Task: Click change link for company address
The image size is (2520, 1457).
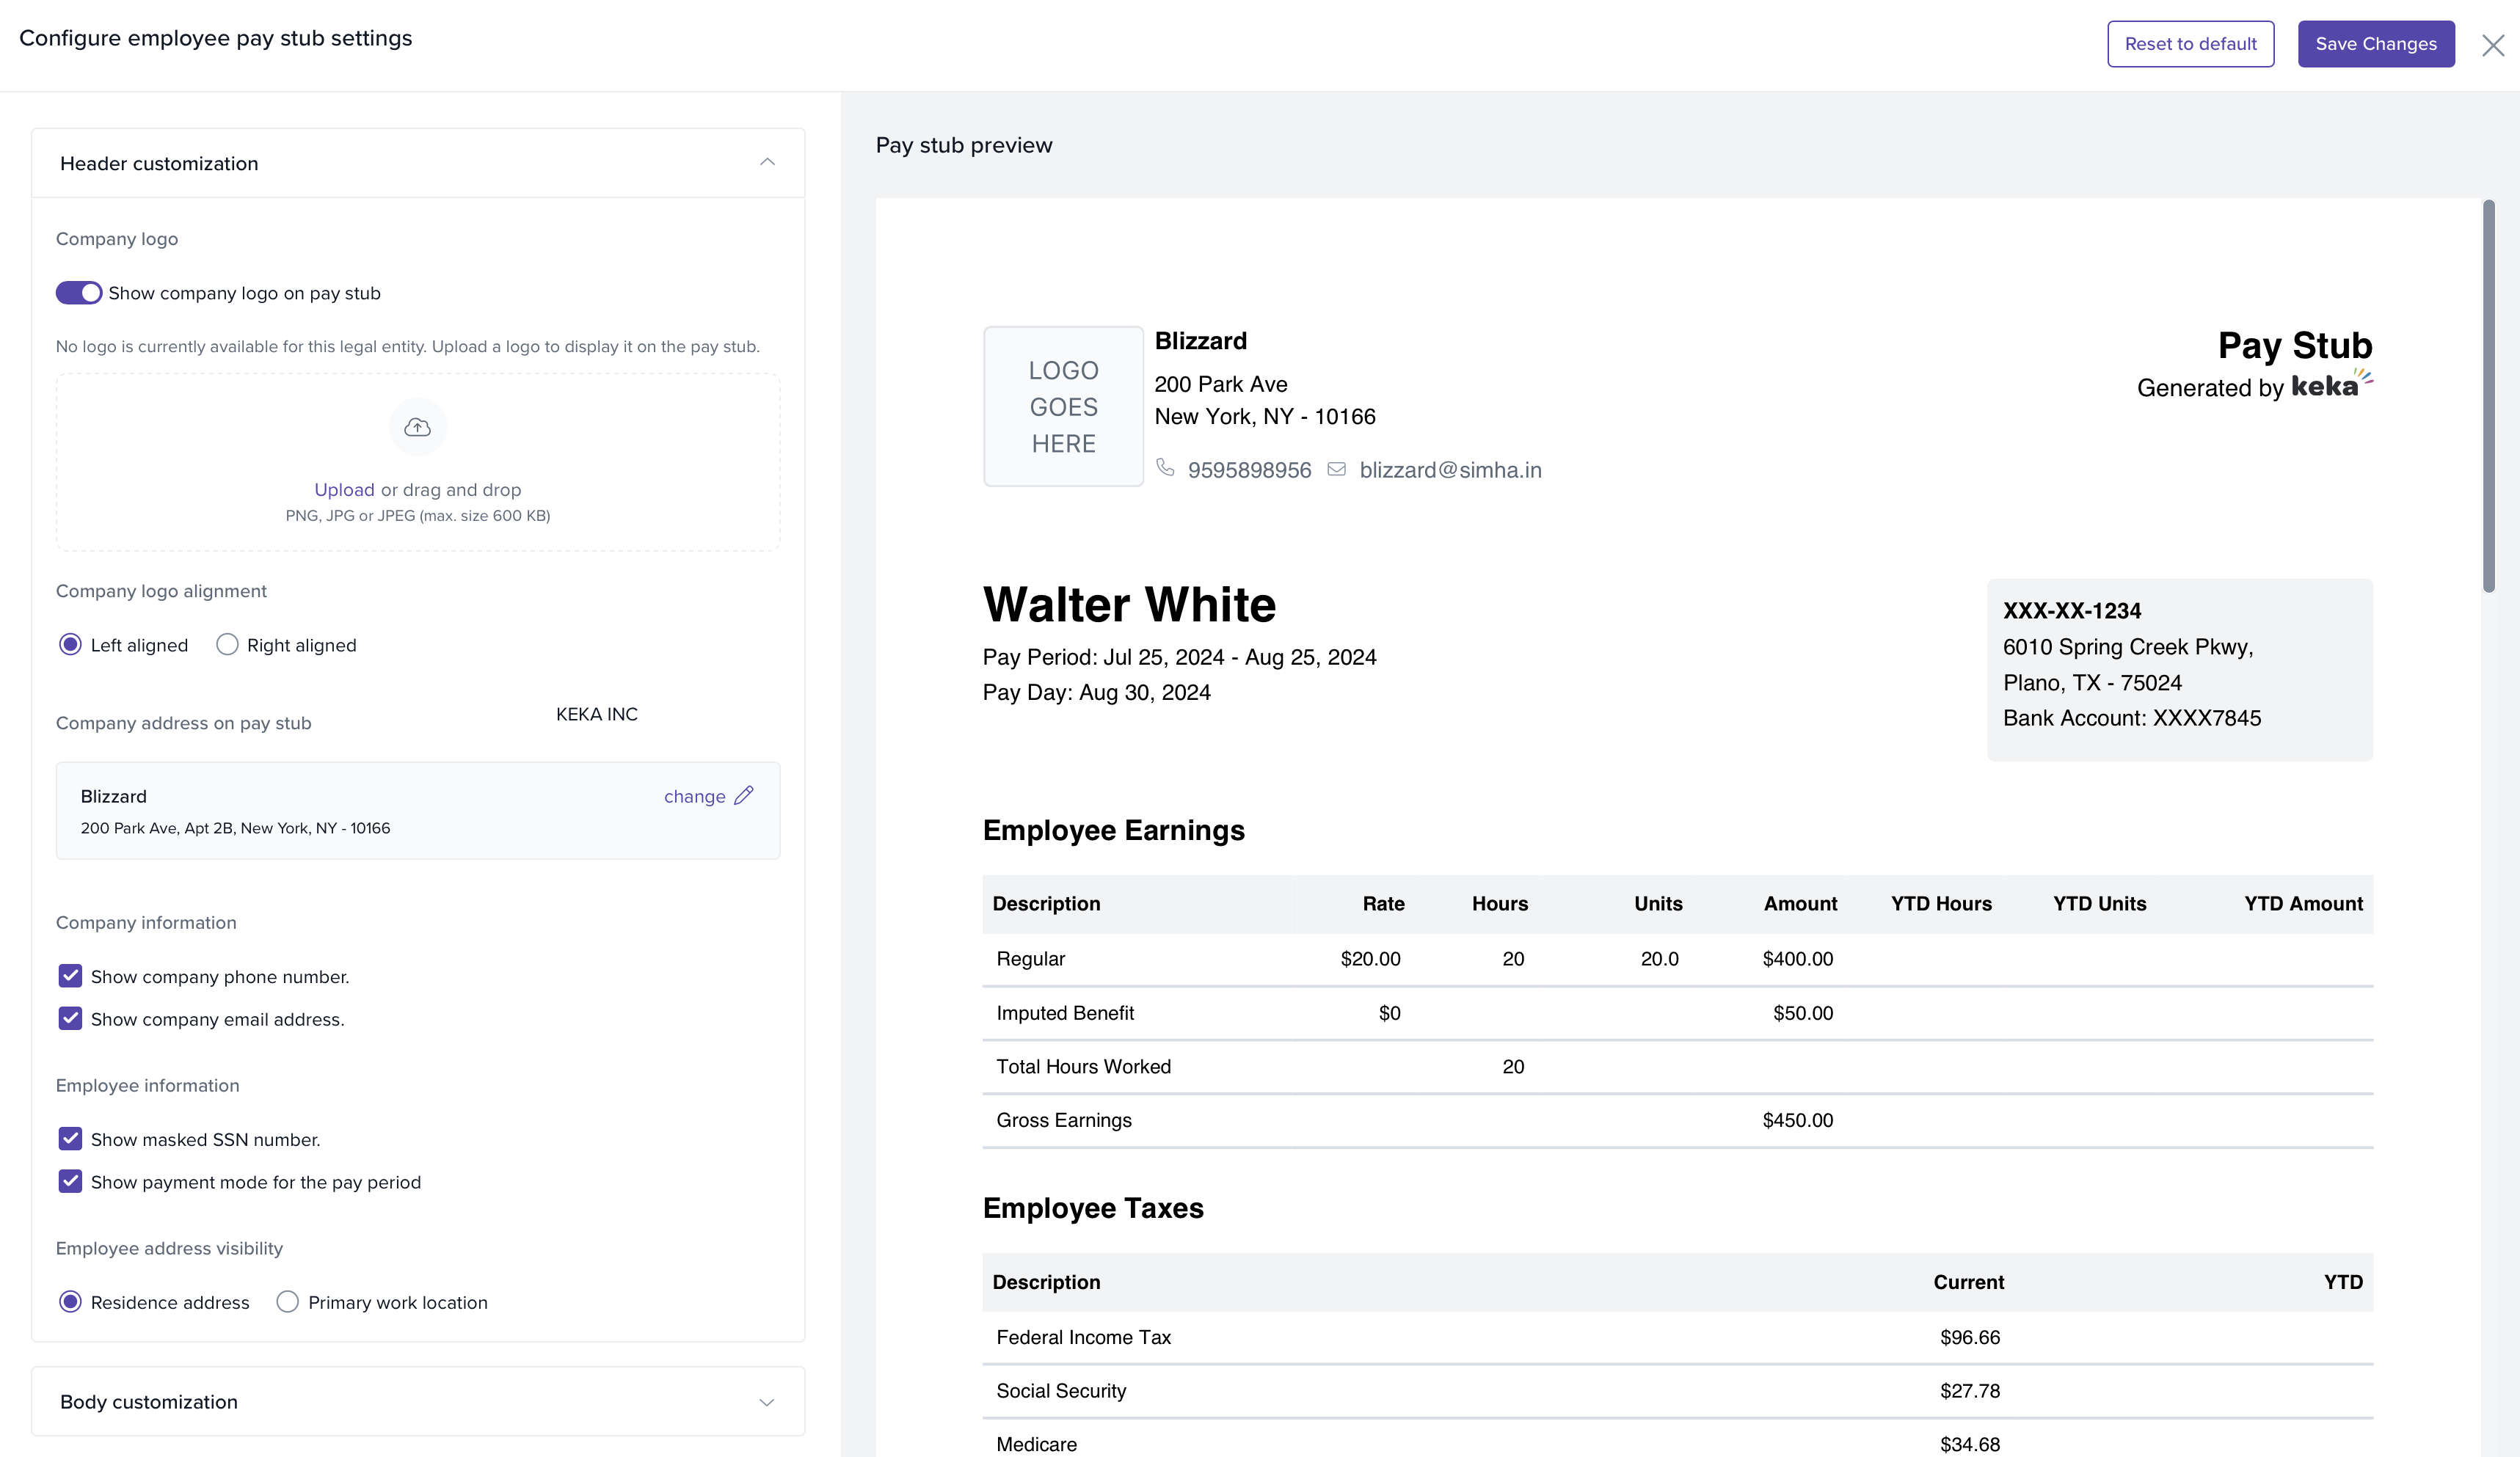Action: point(694,796)
